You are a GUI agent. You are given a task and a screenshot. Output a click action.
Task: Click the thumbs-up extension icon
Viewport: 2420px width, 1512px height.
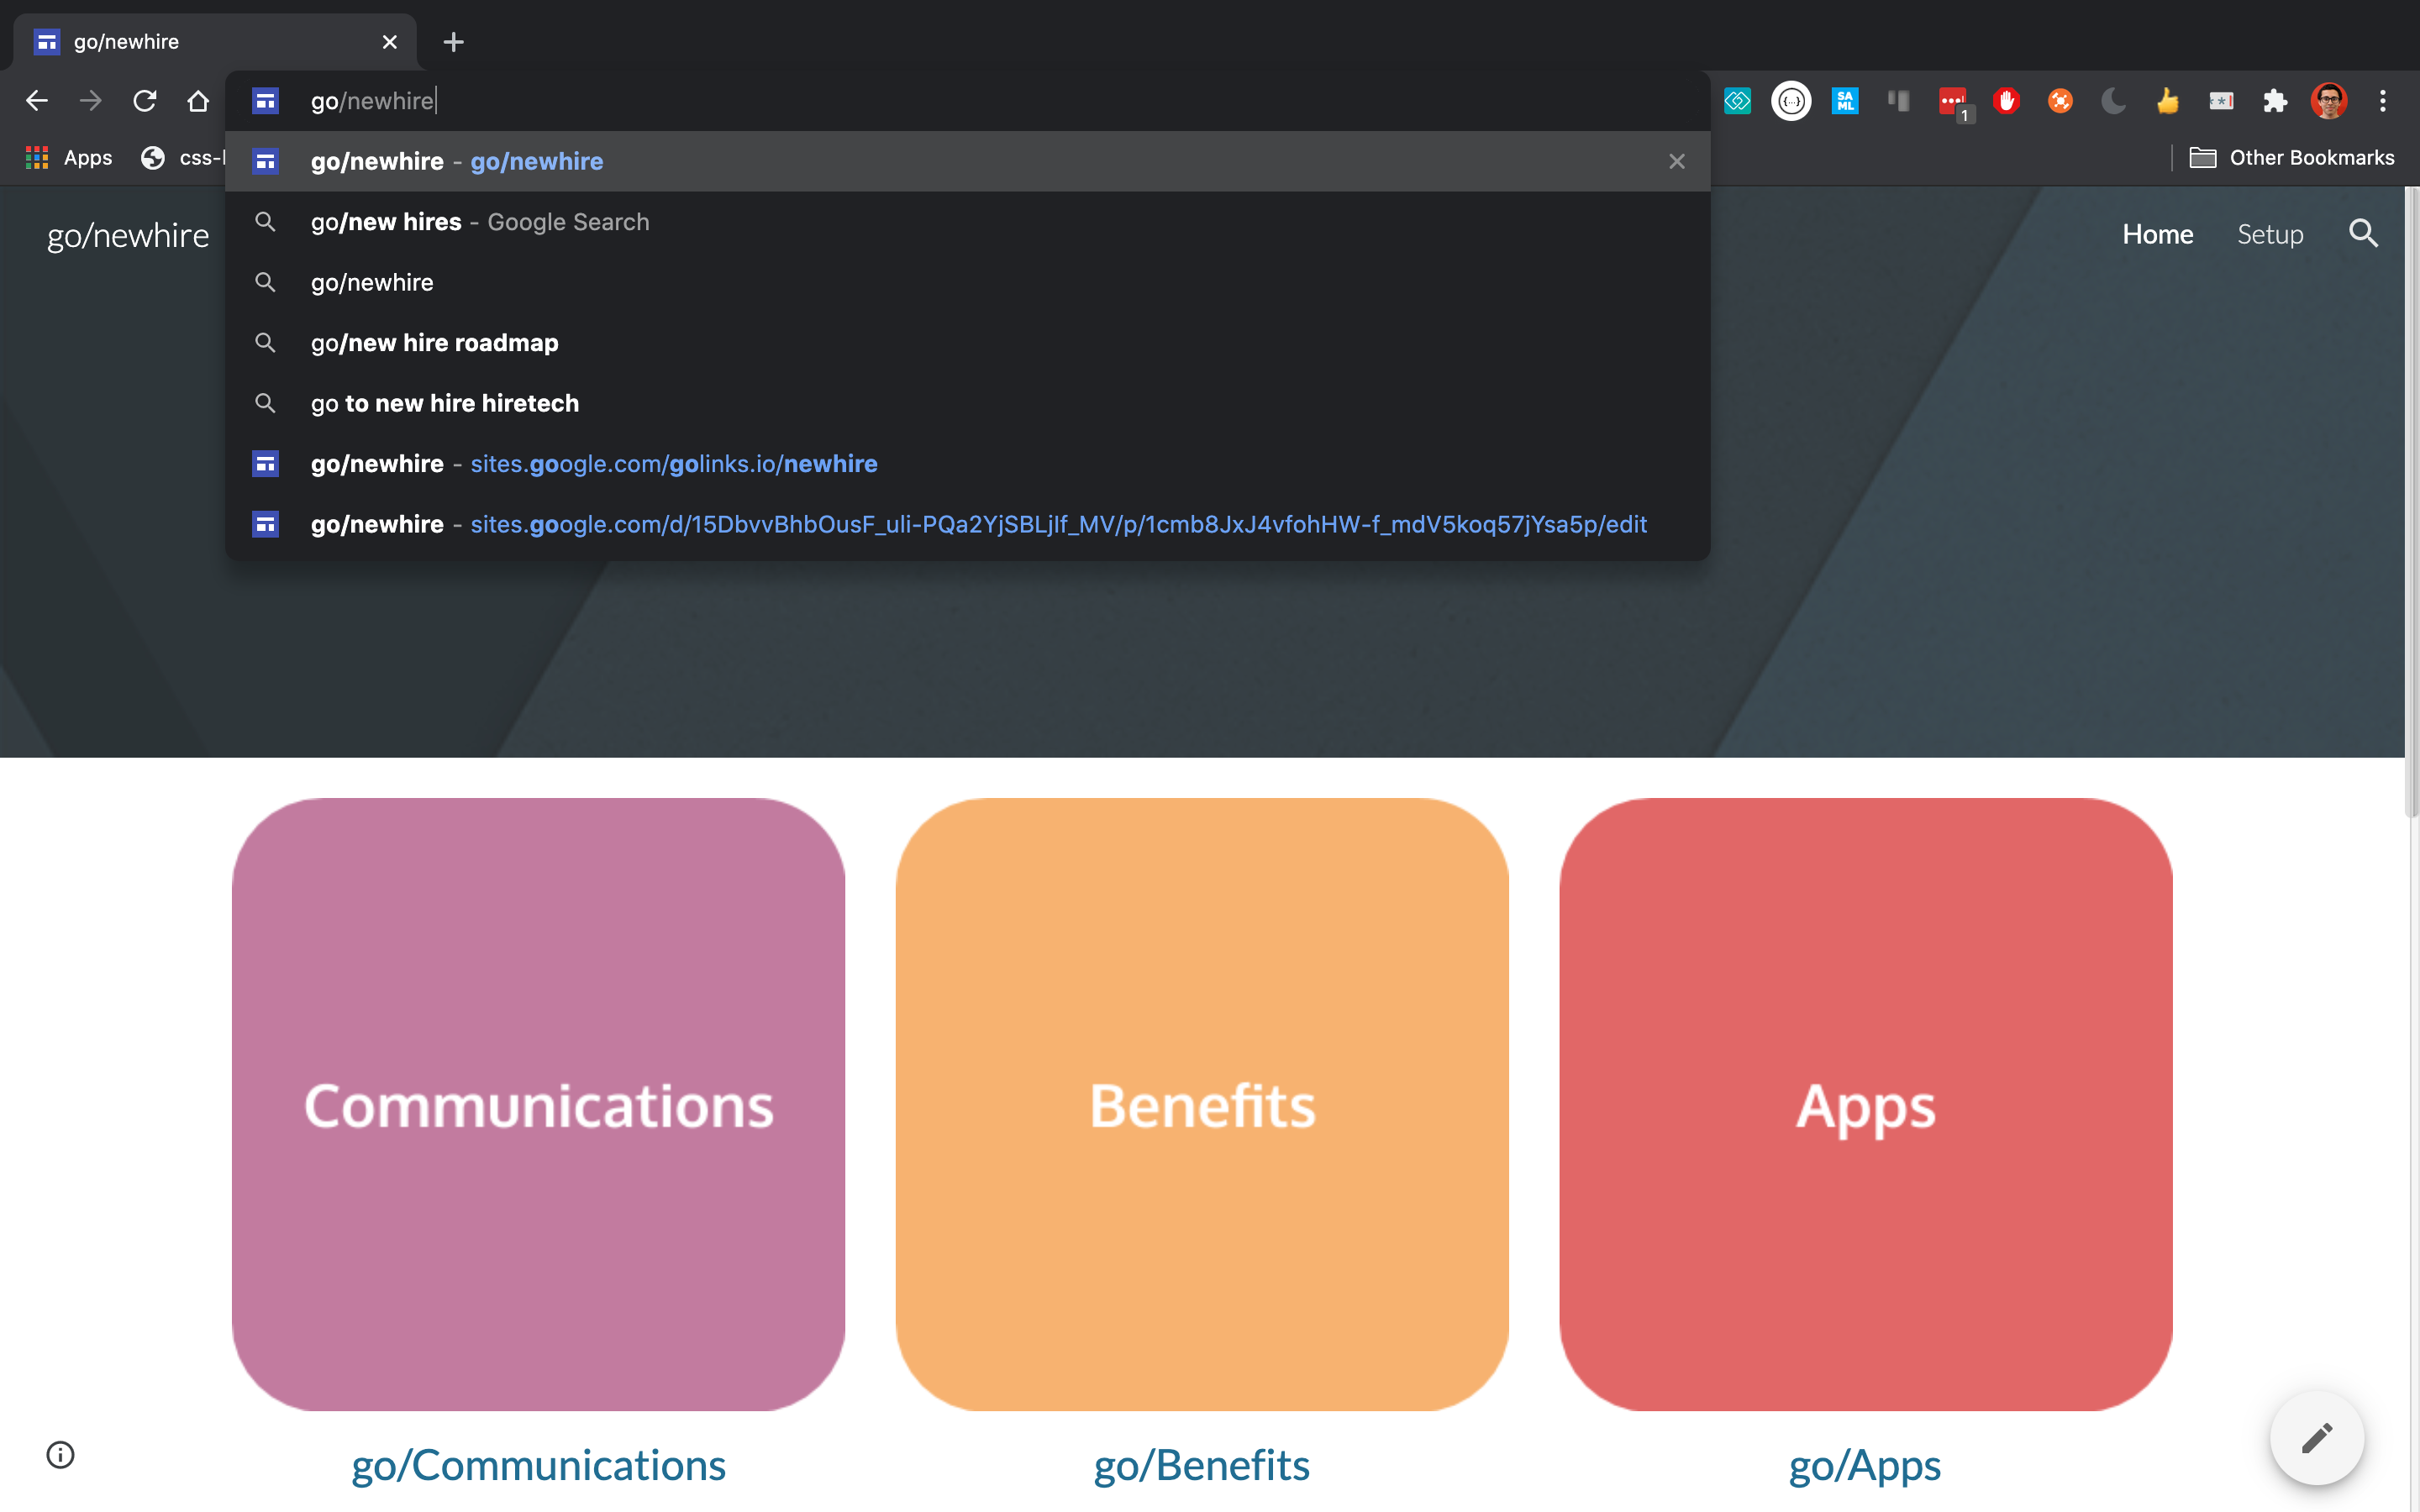[x=2167, y=100]
